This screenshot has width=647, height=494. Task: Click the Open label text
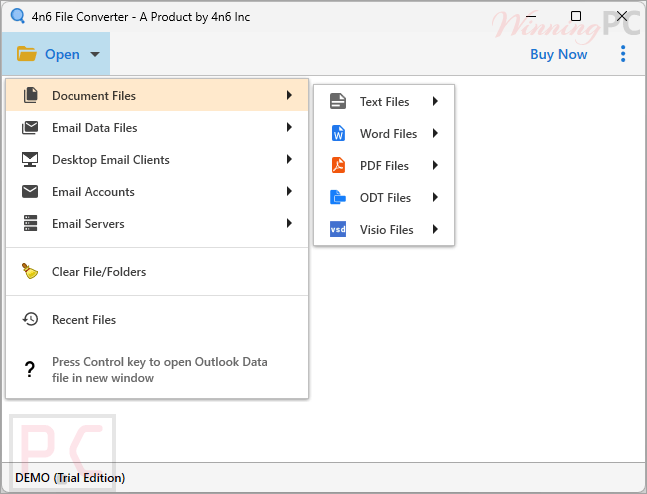(x=62, y=54)
